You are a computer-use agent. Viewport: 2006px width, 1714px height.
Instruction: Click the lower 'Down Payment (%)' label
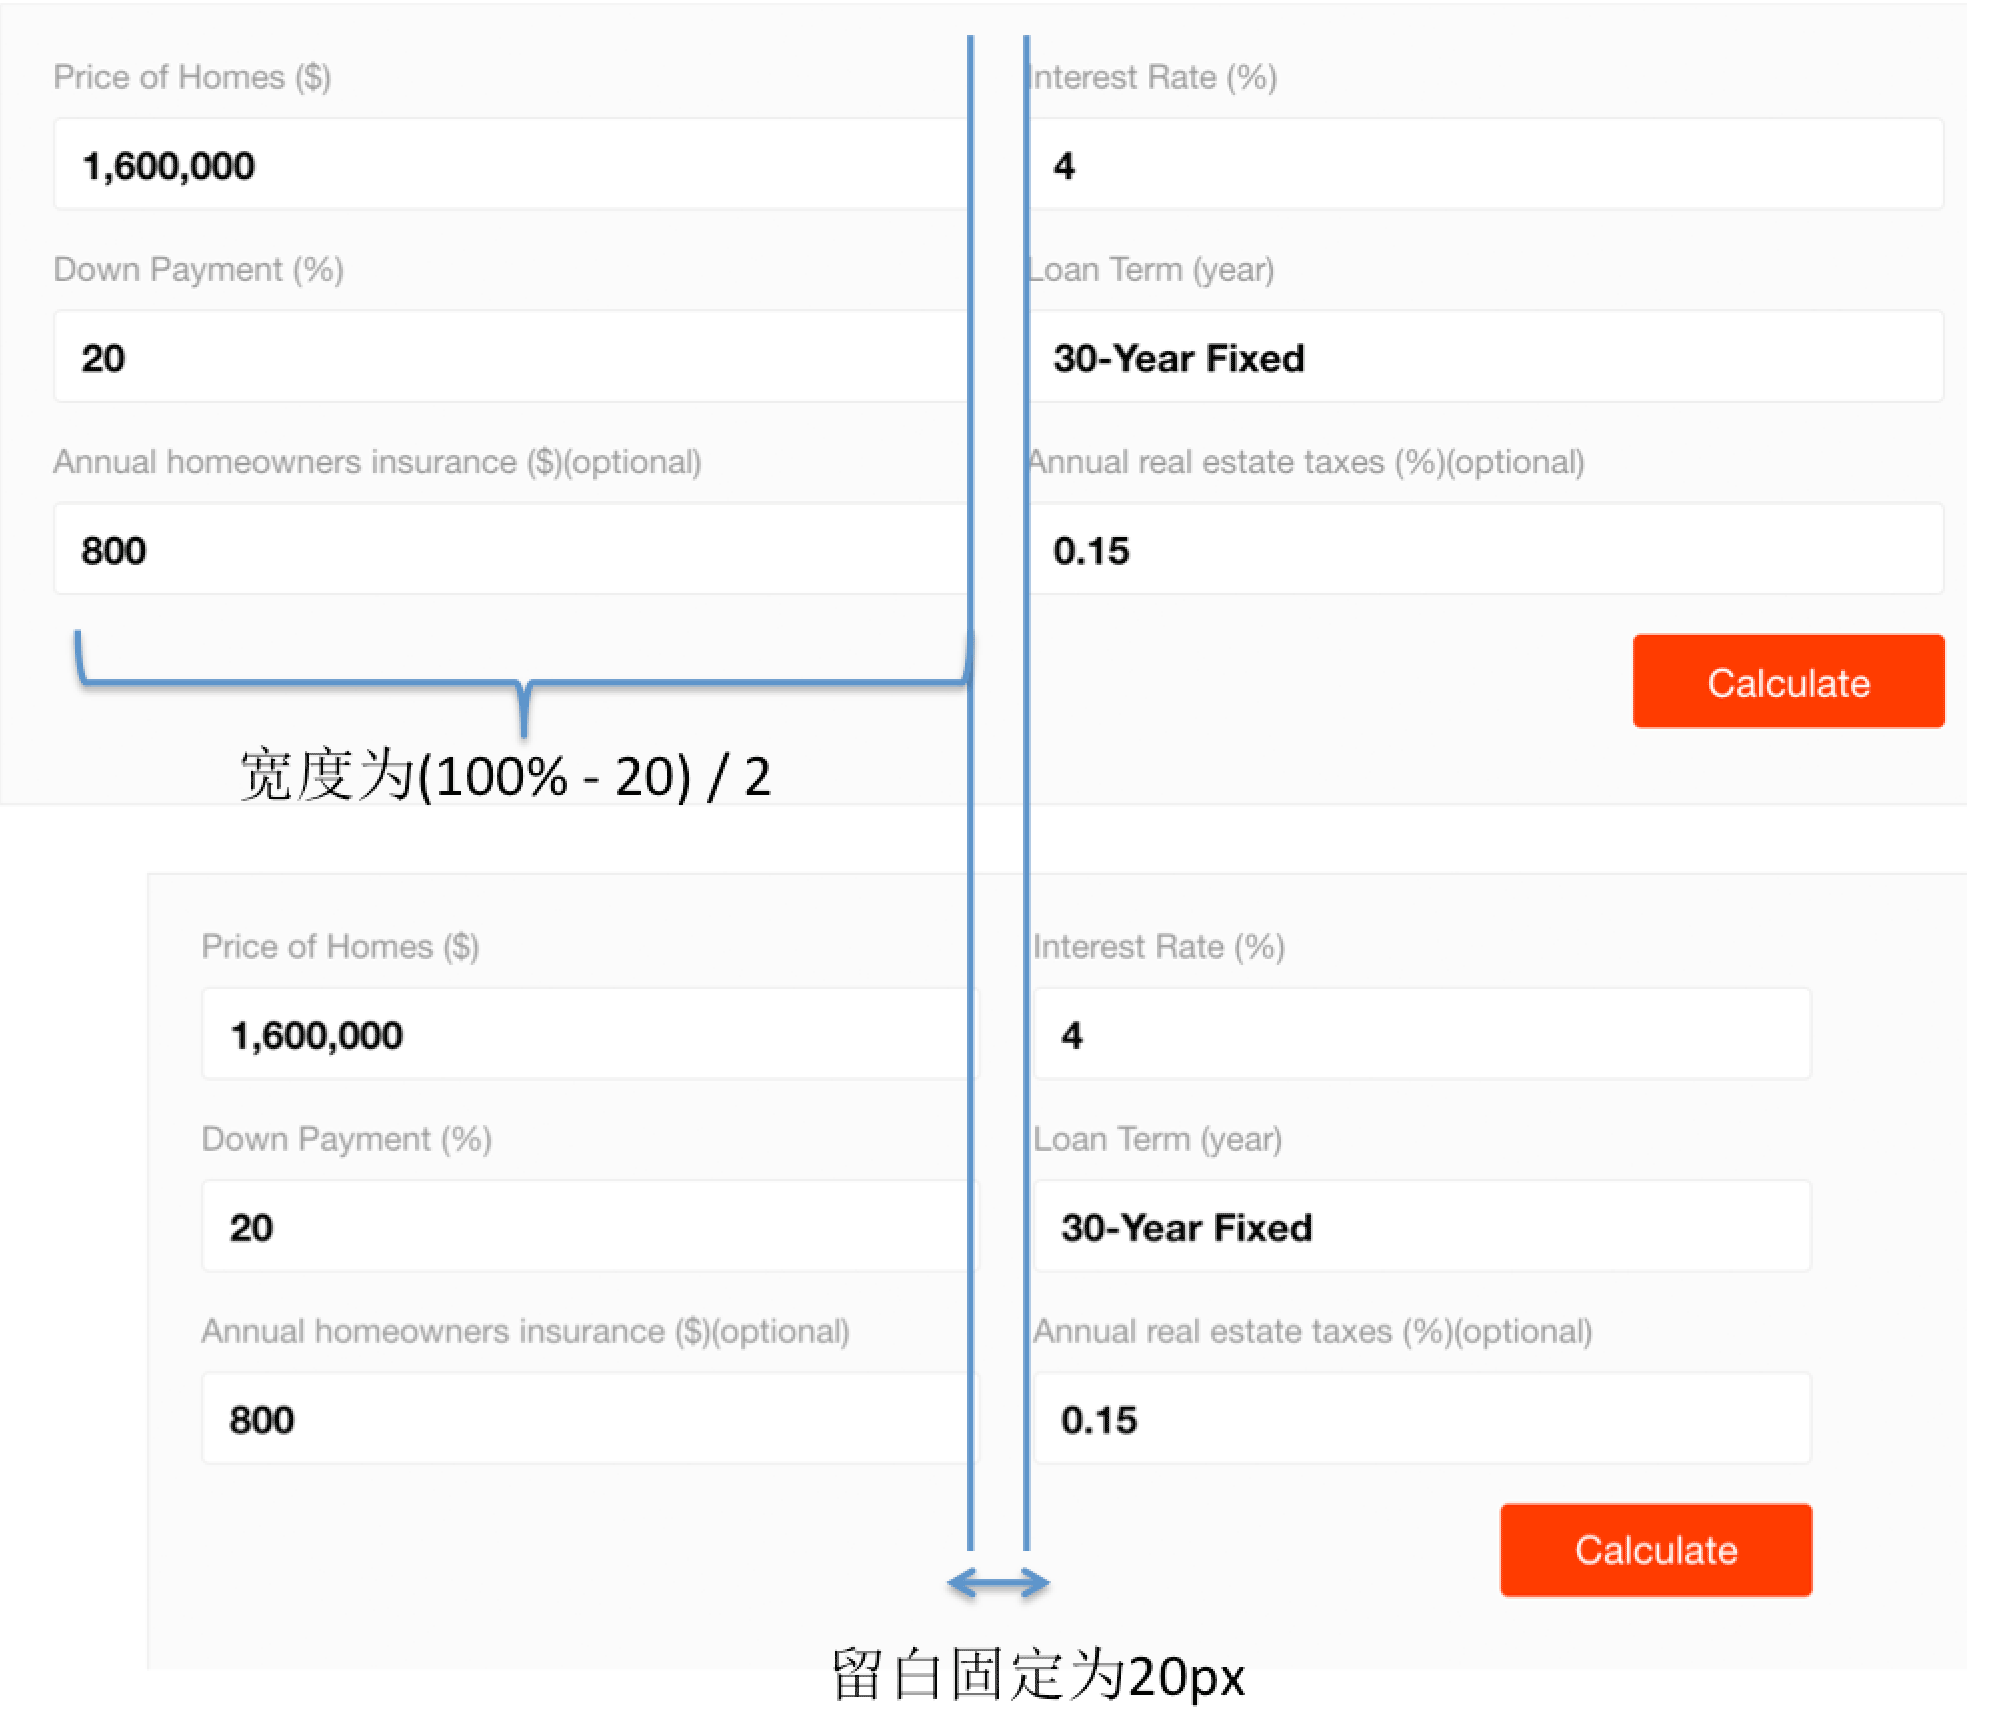pyautogui.click(x=346, y=1139)
